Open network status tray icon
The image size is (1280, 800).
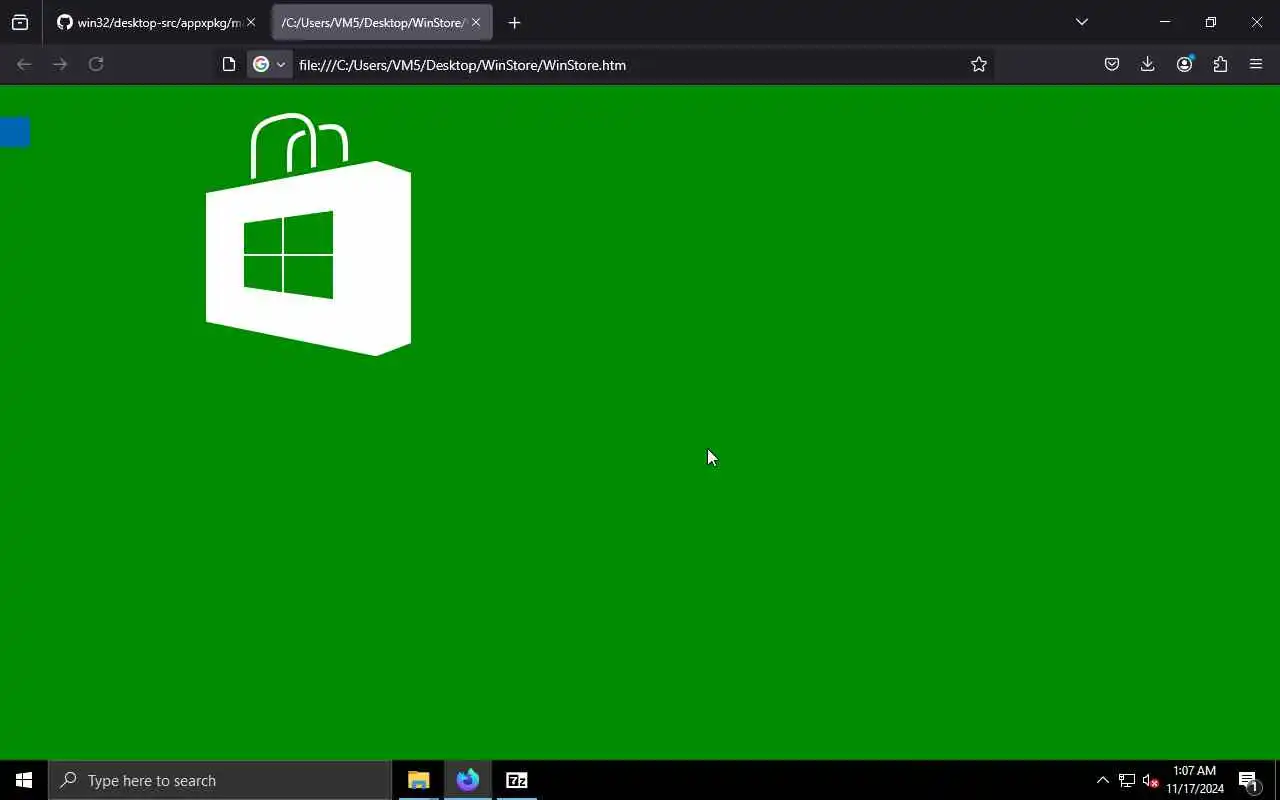pos(1127,780)
